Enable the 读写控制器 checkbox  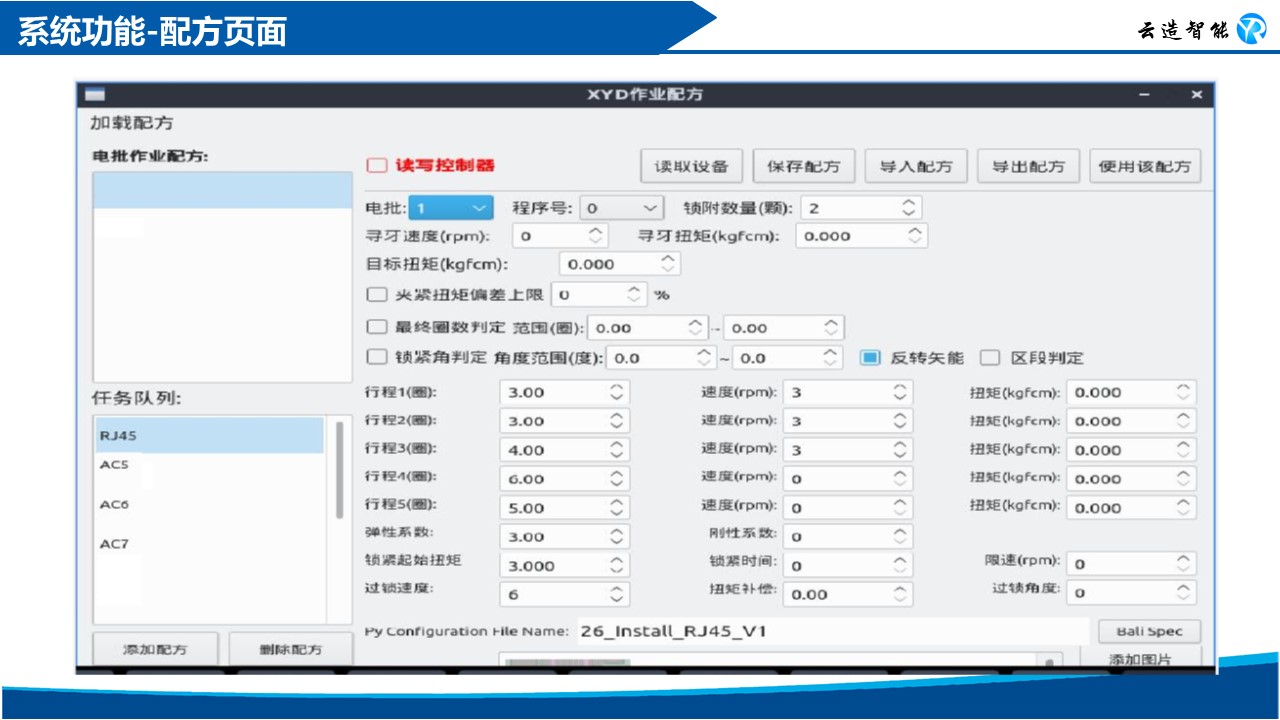pyautogui.click(x=376, y=165)
